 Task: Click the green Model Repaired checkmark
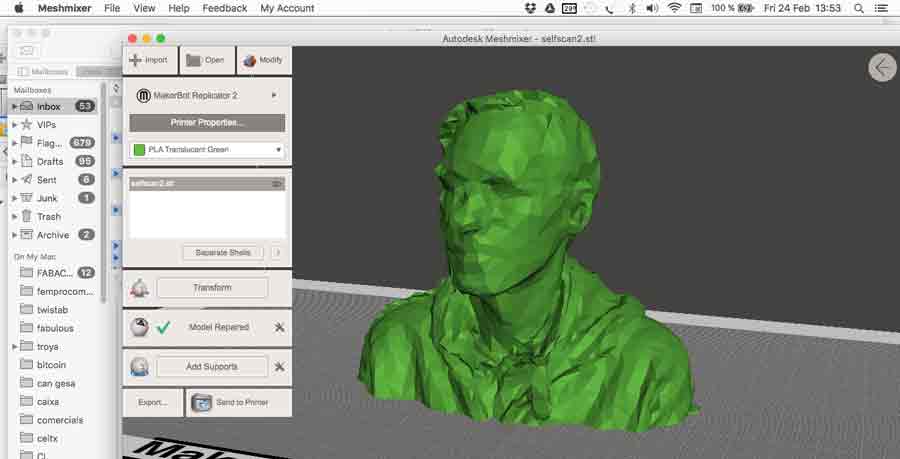pyautogui.click(x=164, y=327)
